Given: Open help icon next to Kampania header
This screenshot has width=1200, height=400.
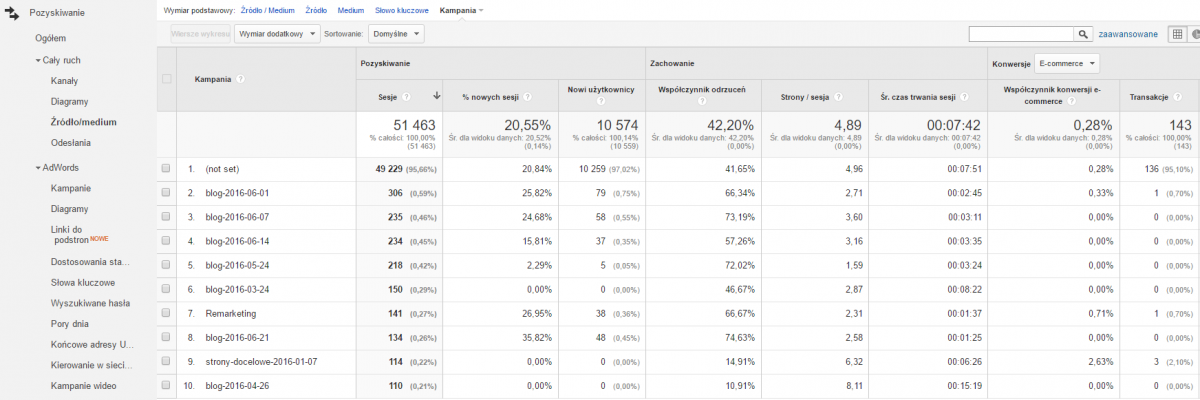Looking at the screenshot, I should 241,79.
